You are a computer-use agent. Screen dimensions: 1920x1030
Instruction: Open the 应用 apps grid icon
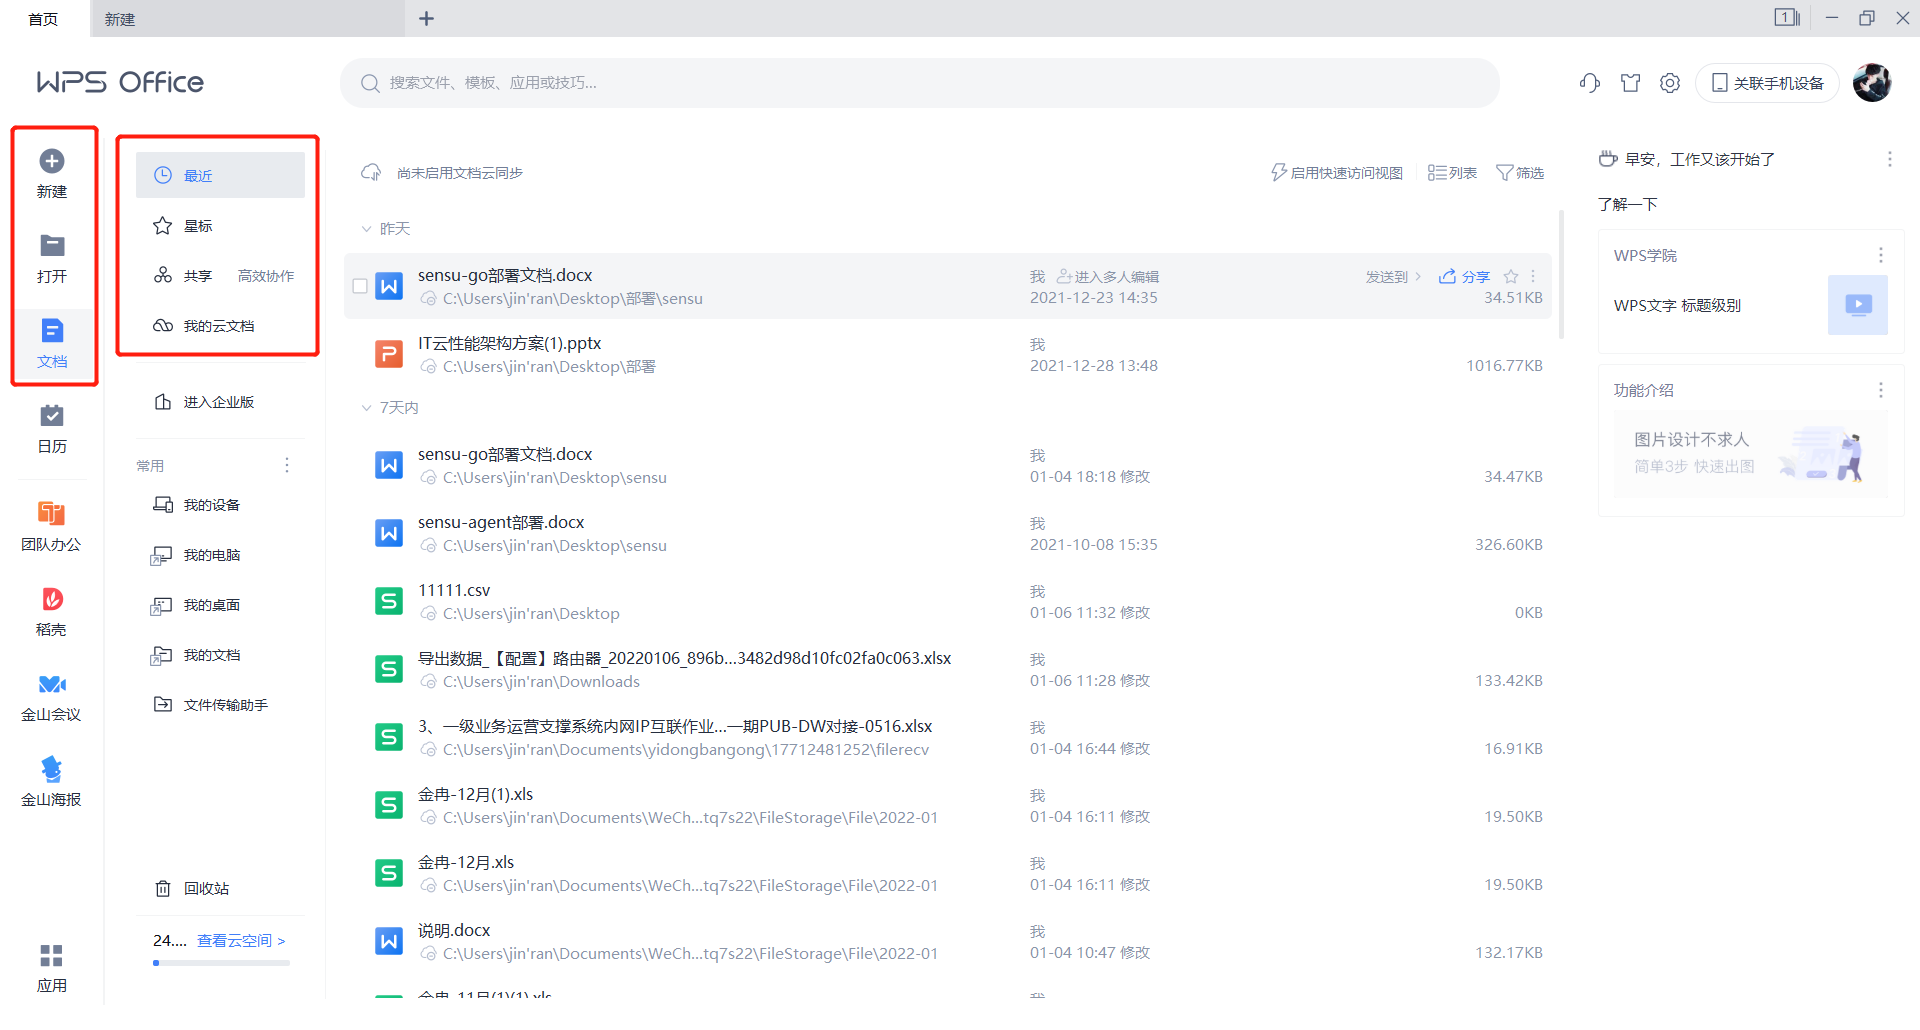click(x=52, y=967)
